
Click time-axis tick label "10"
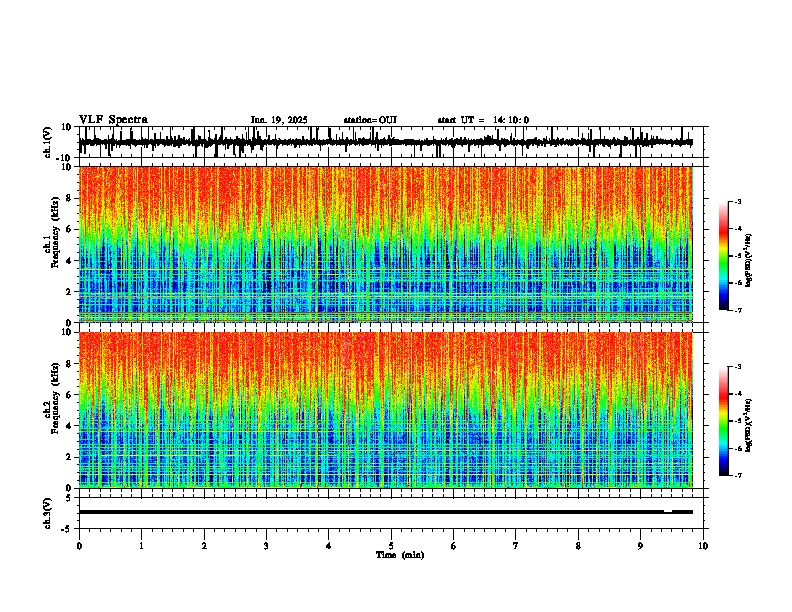tap(703, 546)
